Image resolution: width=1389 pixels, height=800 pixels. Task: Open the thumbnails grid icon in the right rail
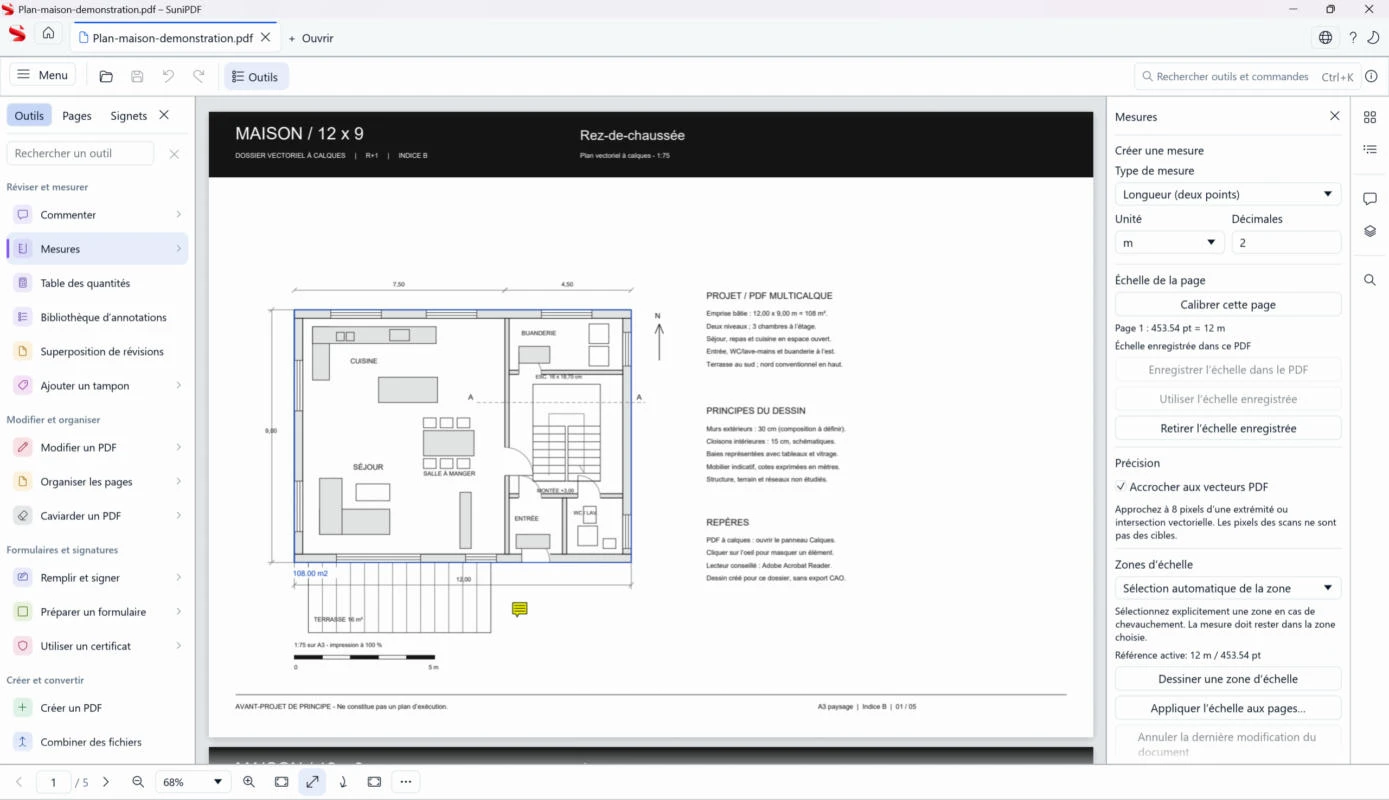(x=1370, y=117)
